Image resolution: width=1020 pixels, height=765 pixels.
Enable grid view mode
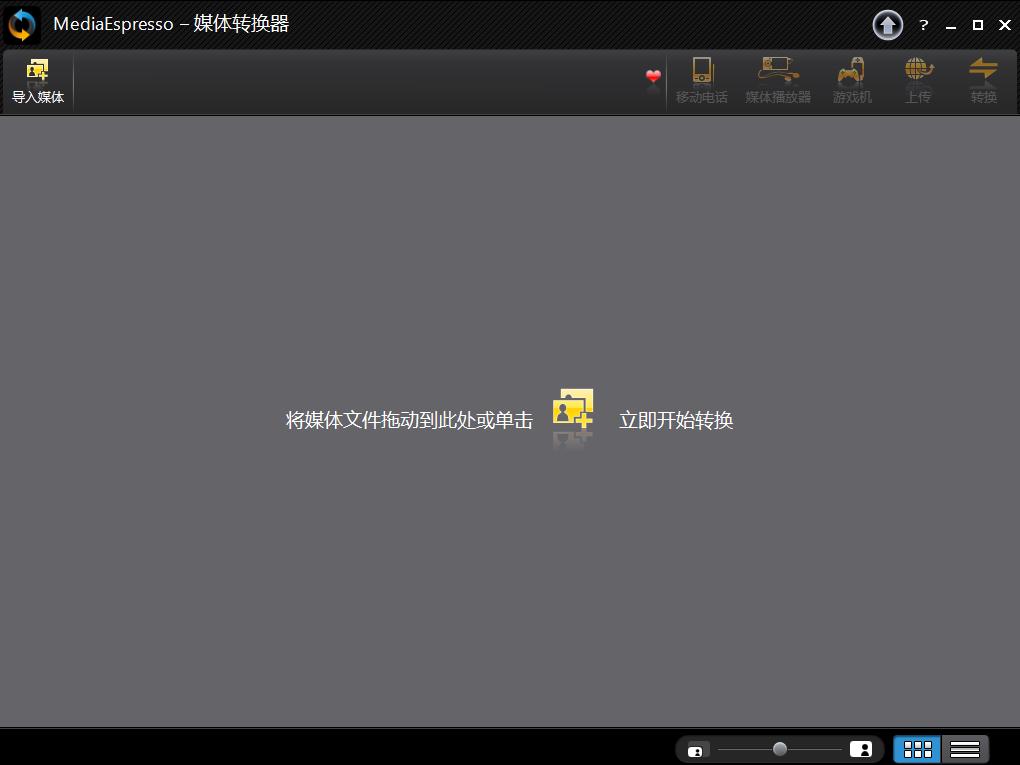pos(916,748)
